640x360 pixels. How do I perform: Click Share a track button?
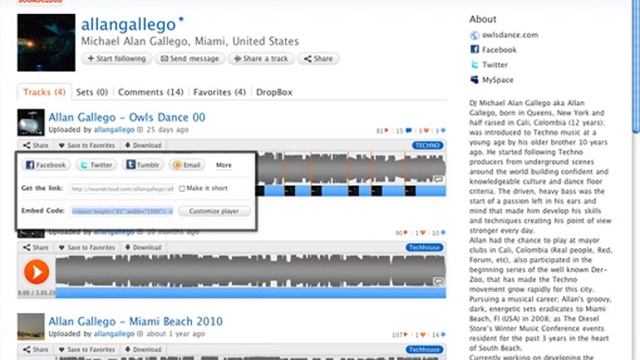[261, 59]
